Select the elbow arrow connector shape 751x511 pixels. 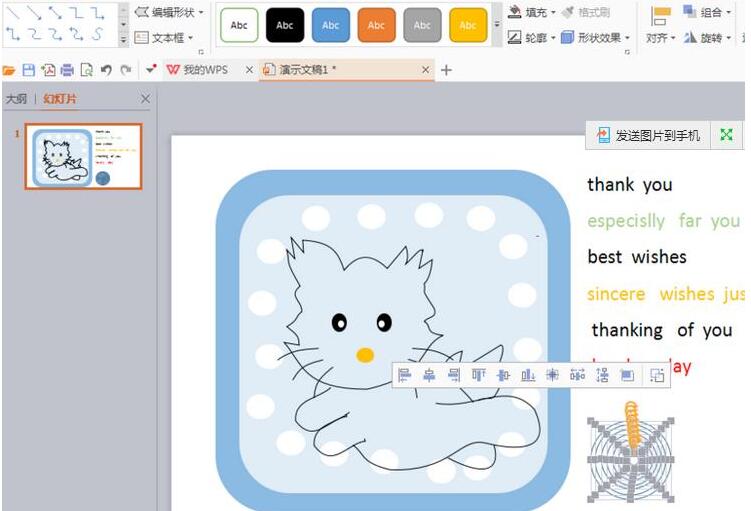coord(97,13)
